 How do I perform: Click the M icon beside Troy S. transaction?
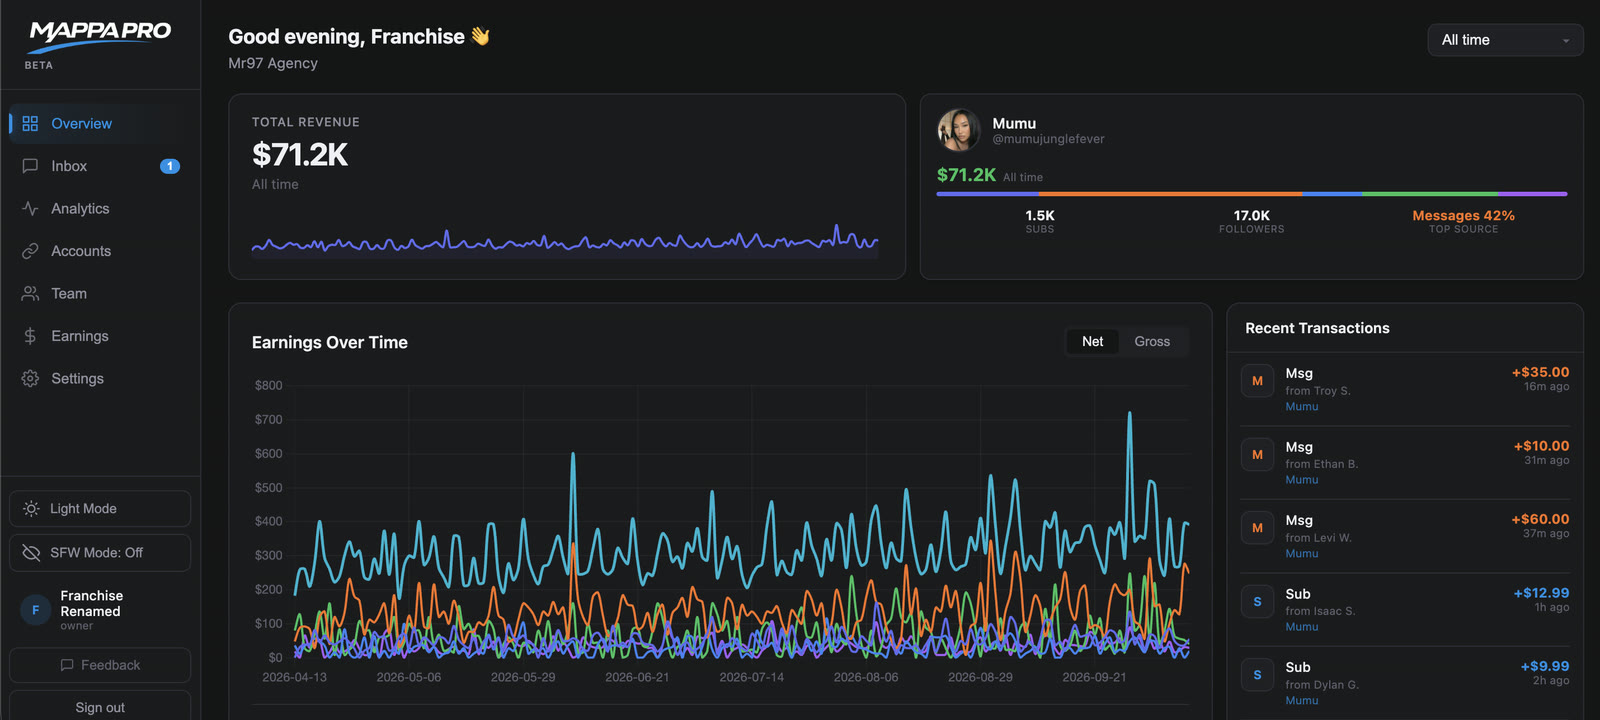pyautogui.click(x=1257, y=381)
